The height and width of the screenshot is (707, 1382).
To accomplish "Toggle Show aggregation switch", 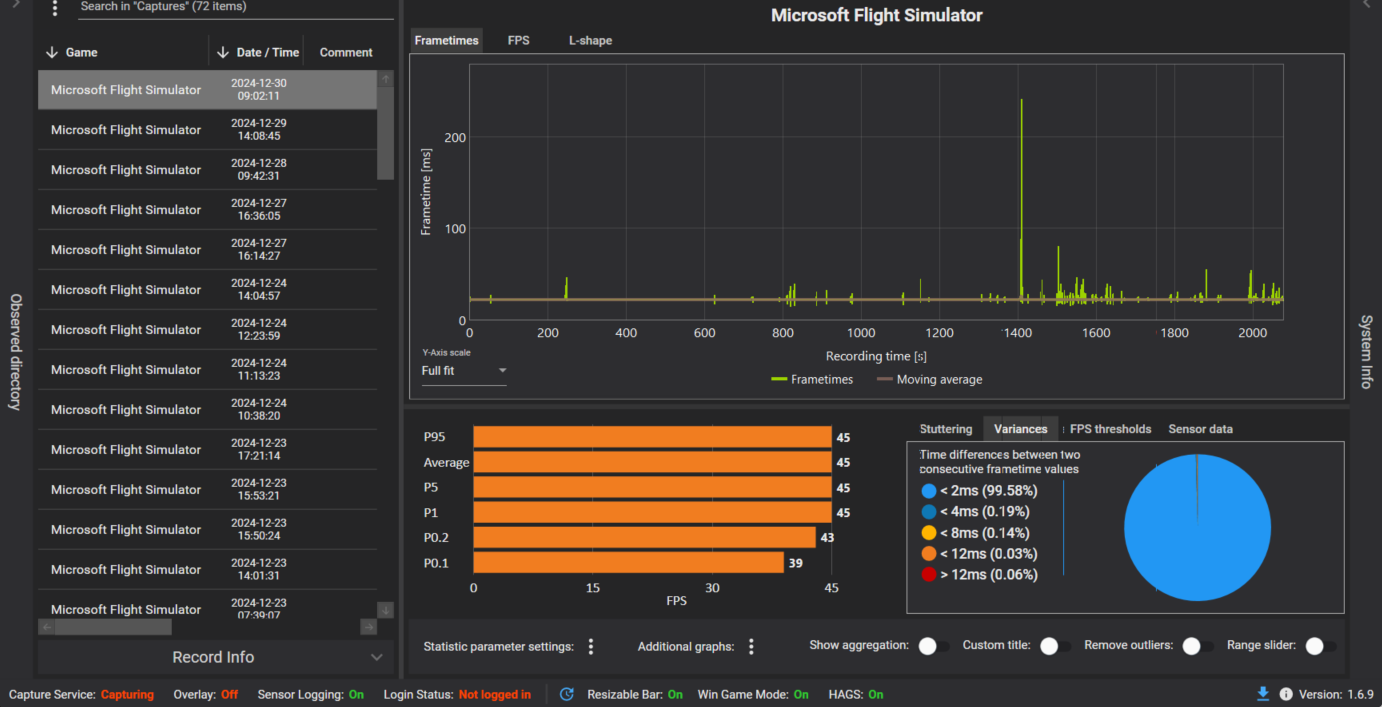I will [x=933, y=646].
